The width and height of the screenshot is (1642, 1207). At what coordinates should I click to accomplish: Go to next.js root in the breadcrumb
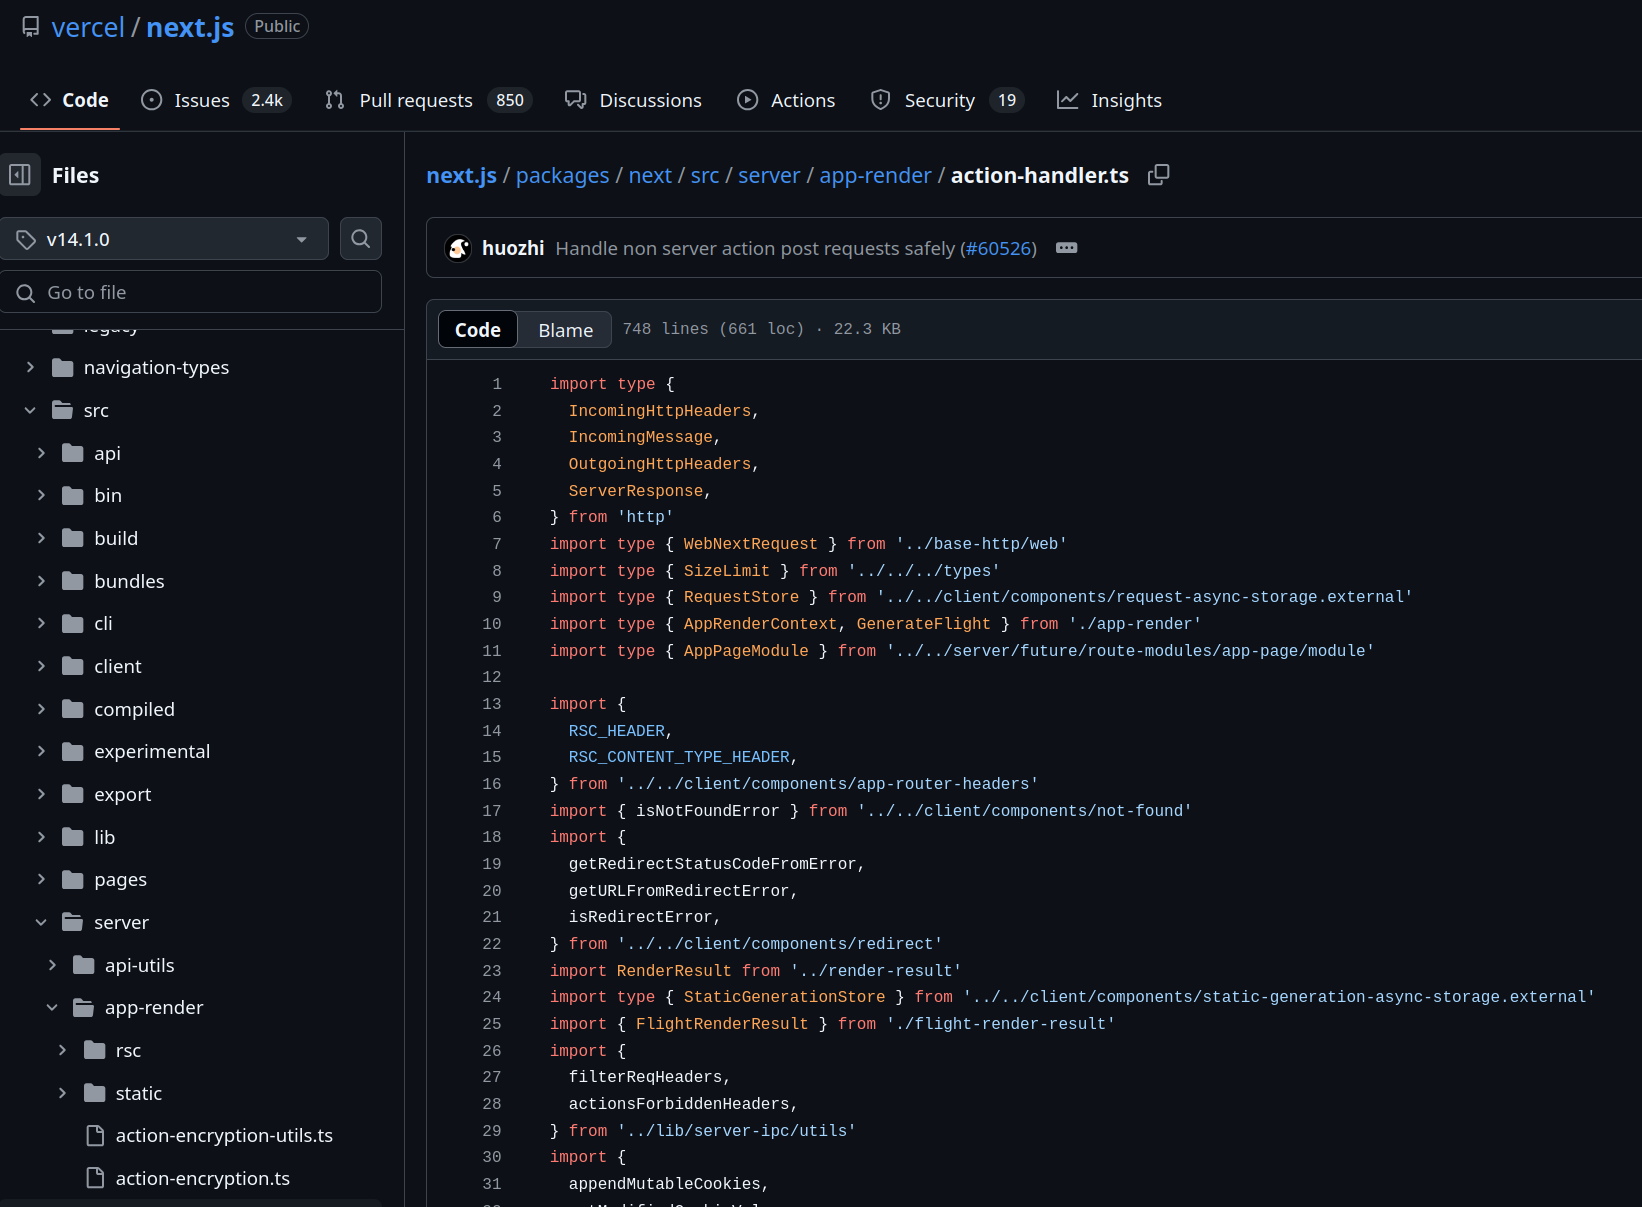[x=461, y=175]
